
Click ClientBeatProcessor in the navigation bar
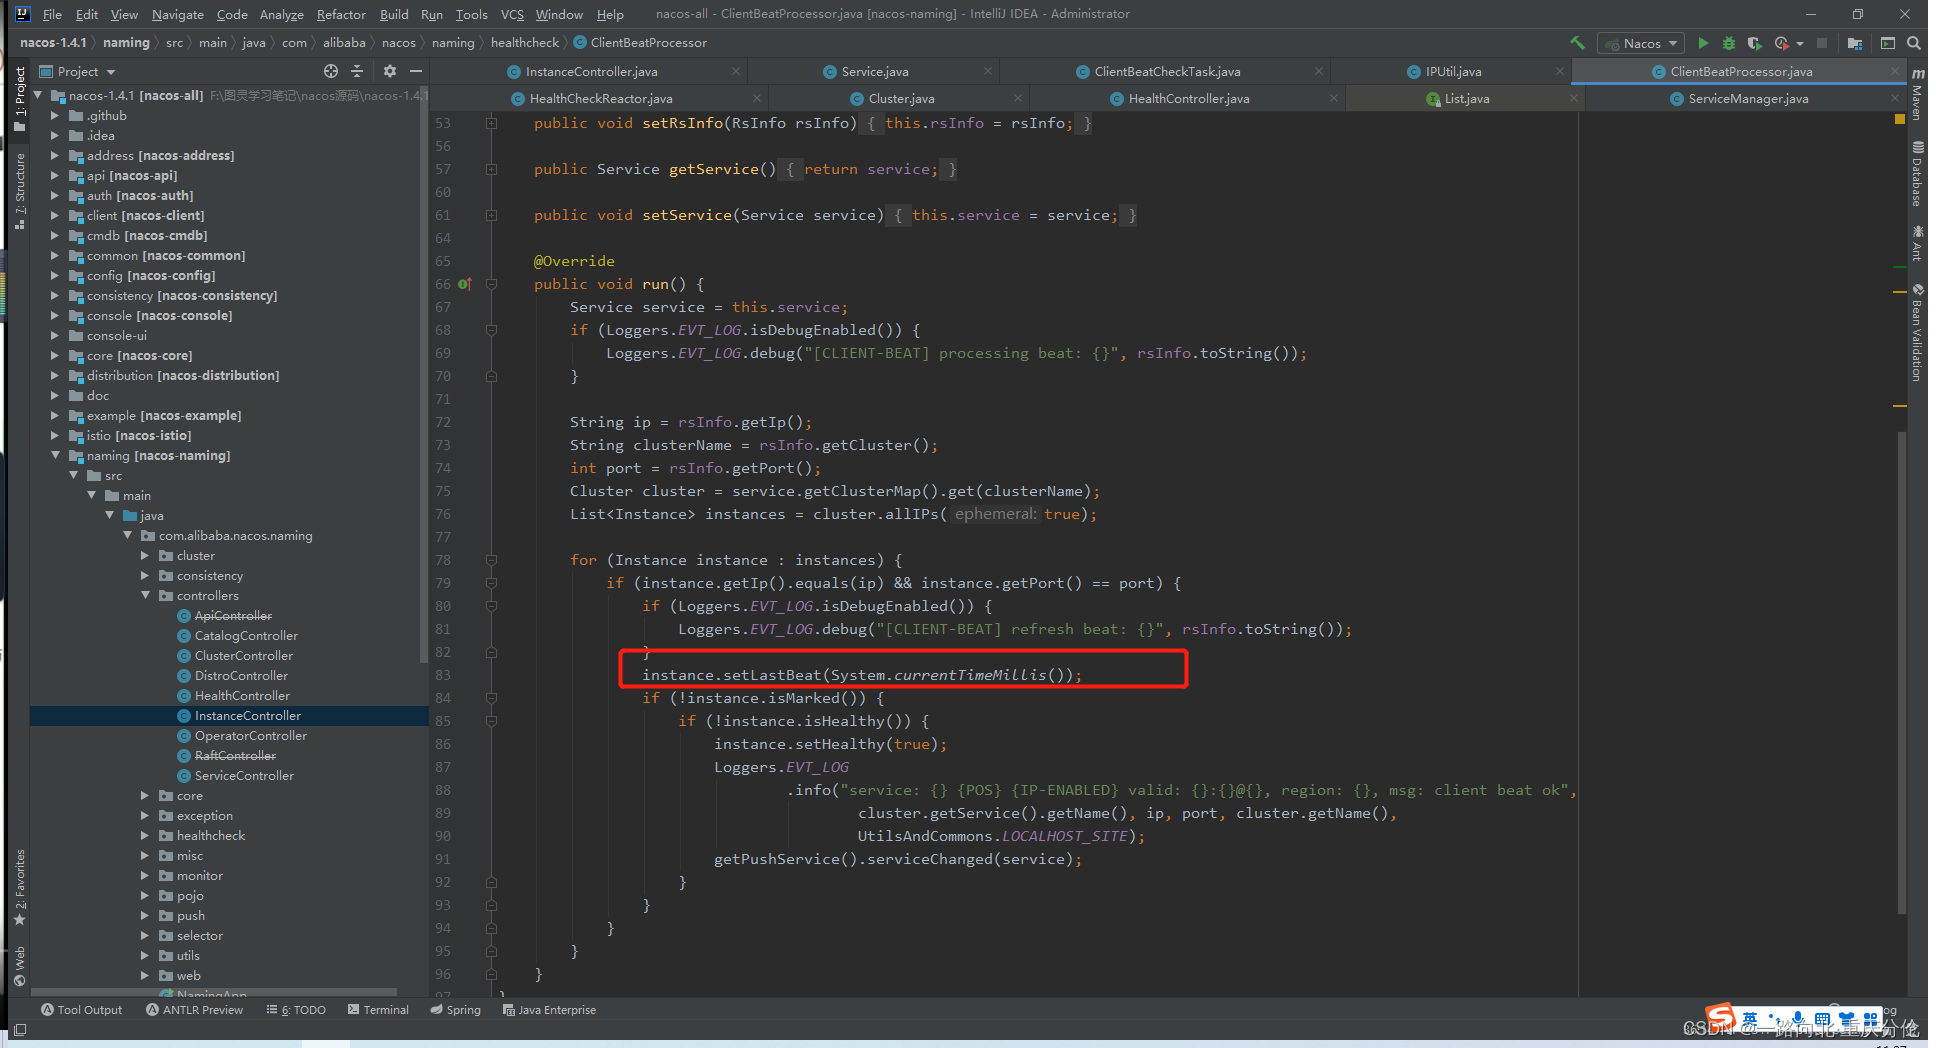click(640, 43)
